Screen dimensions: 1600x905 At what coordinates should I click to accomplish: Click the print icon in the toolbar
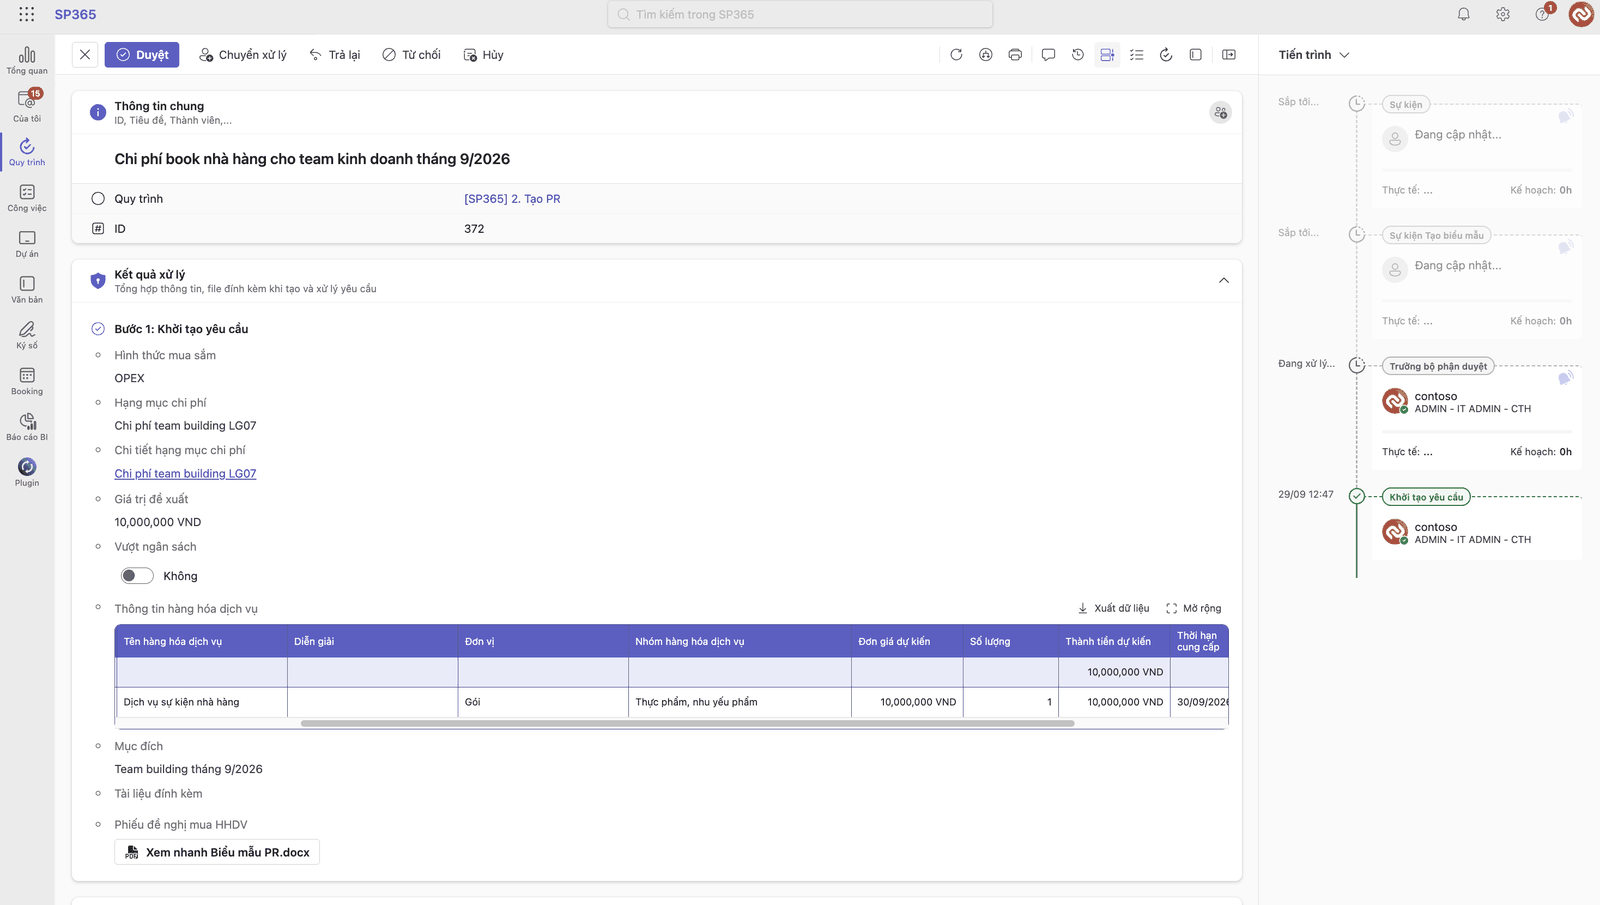[1015, 55]
